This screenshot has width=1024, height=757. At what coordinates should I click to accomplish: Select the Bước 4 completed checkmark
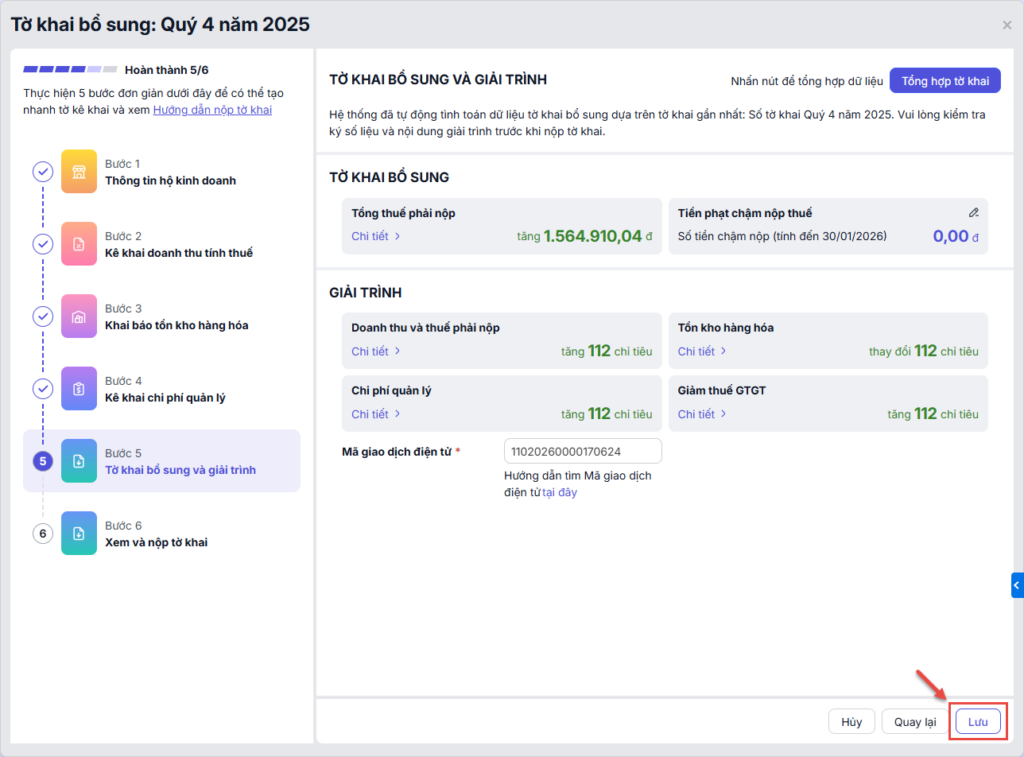click(x=43, y=388)
